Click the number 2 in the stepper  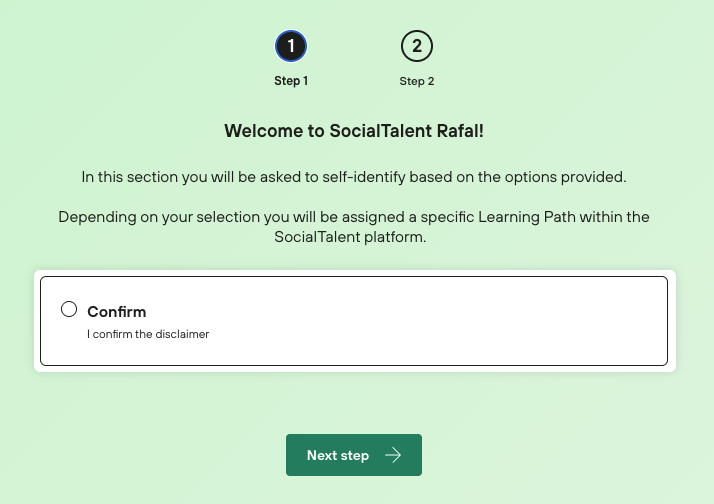[x=417, y=46]
